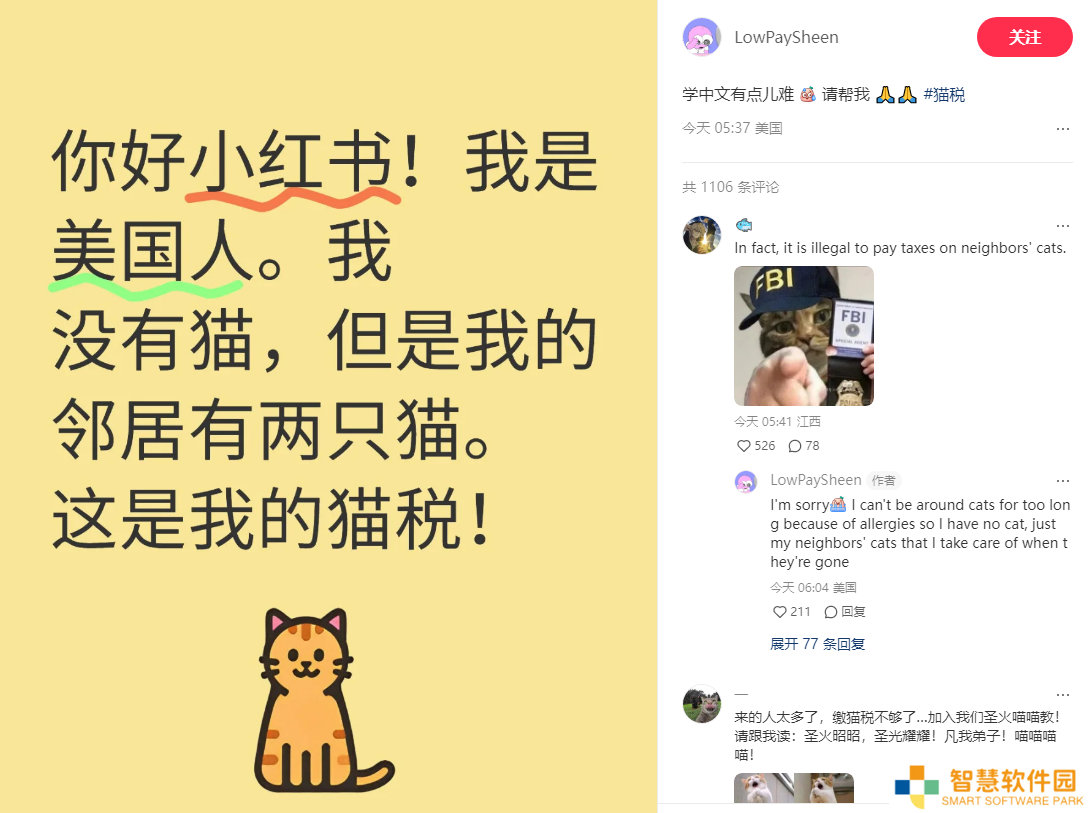The width and height of the screenshot is (1089, 813).
Task: Click the FBI cat comment author's avatar
Action: tap(701, 235)
